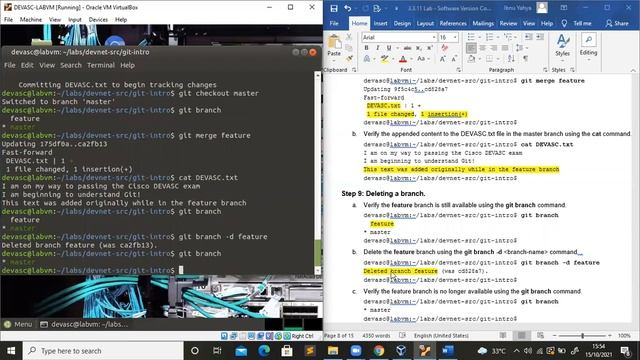640x360 pixels.
Task: Align text right
Action: click(494, 48)
